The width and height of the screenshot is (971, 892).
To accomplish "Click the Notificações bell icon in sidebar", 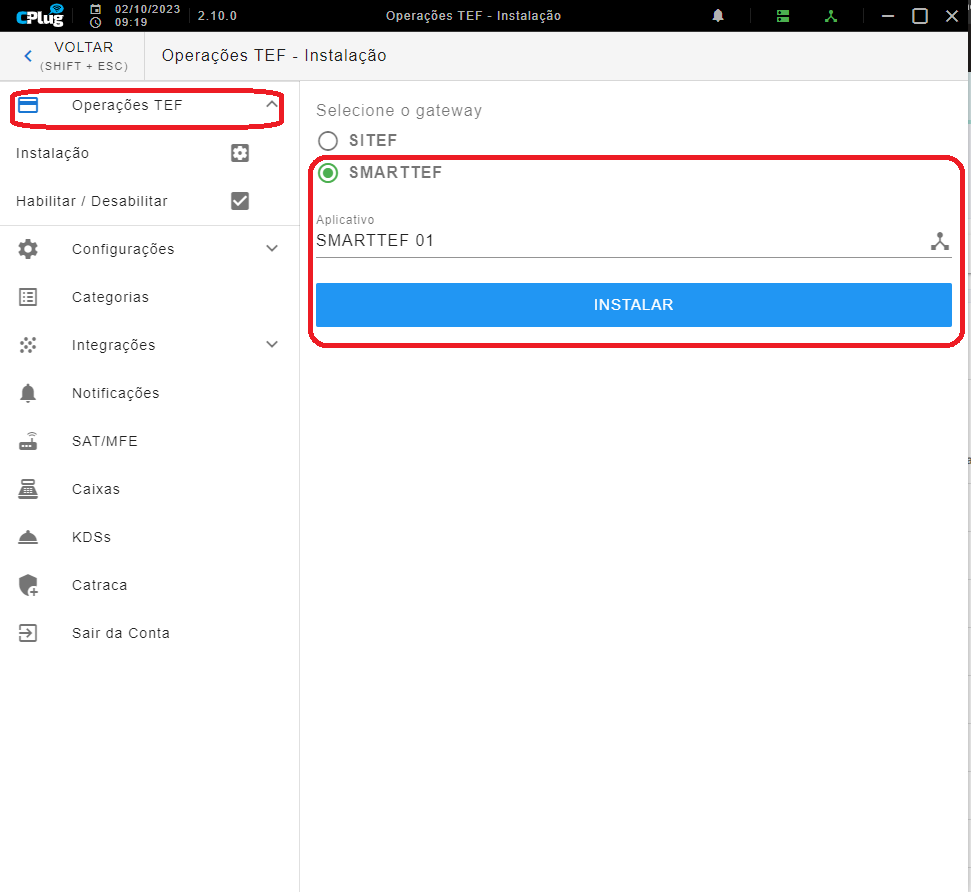I will pyautogui.click(x=28, y=393).
